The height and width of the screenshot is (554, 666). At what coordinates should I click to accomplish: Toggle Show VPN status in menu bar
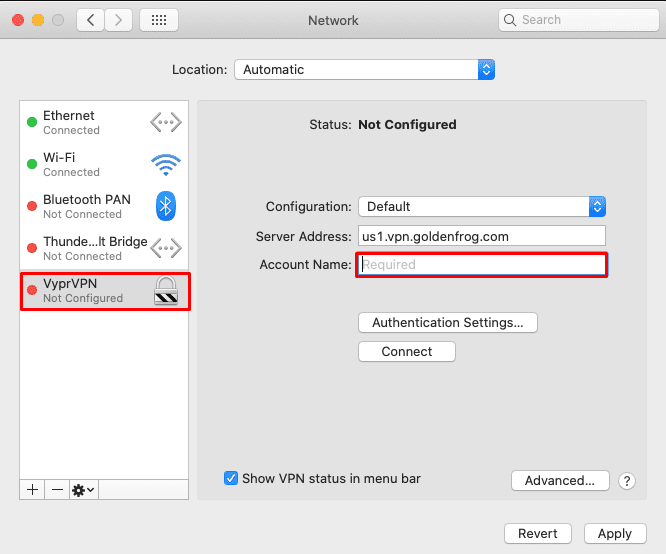coord(231,478)
